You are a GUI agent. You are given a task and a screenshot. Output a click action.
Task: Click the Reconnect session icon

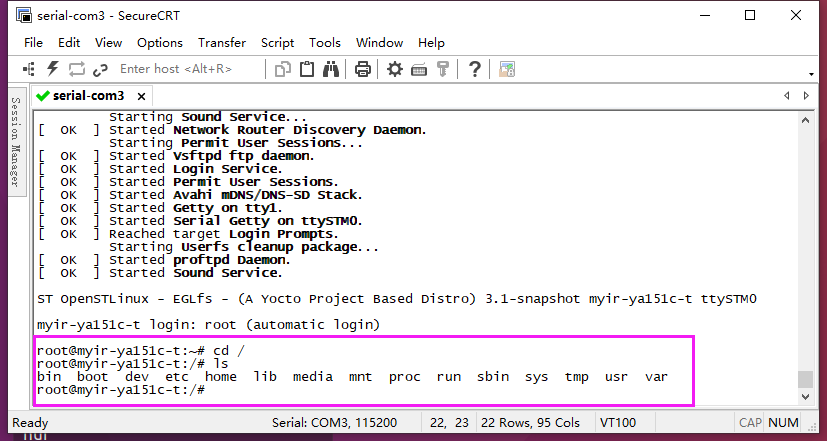pos(77,69)
